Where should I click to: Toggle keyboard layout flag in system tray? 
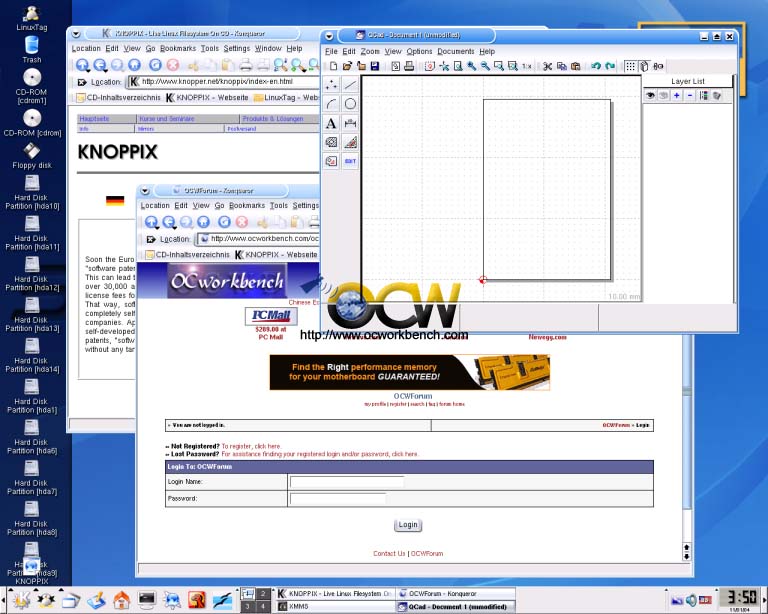coord(705,600)
